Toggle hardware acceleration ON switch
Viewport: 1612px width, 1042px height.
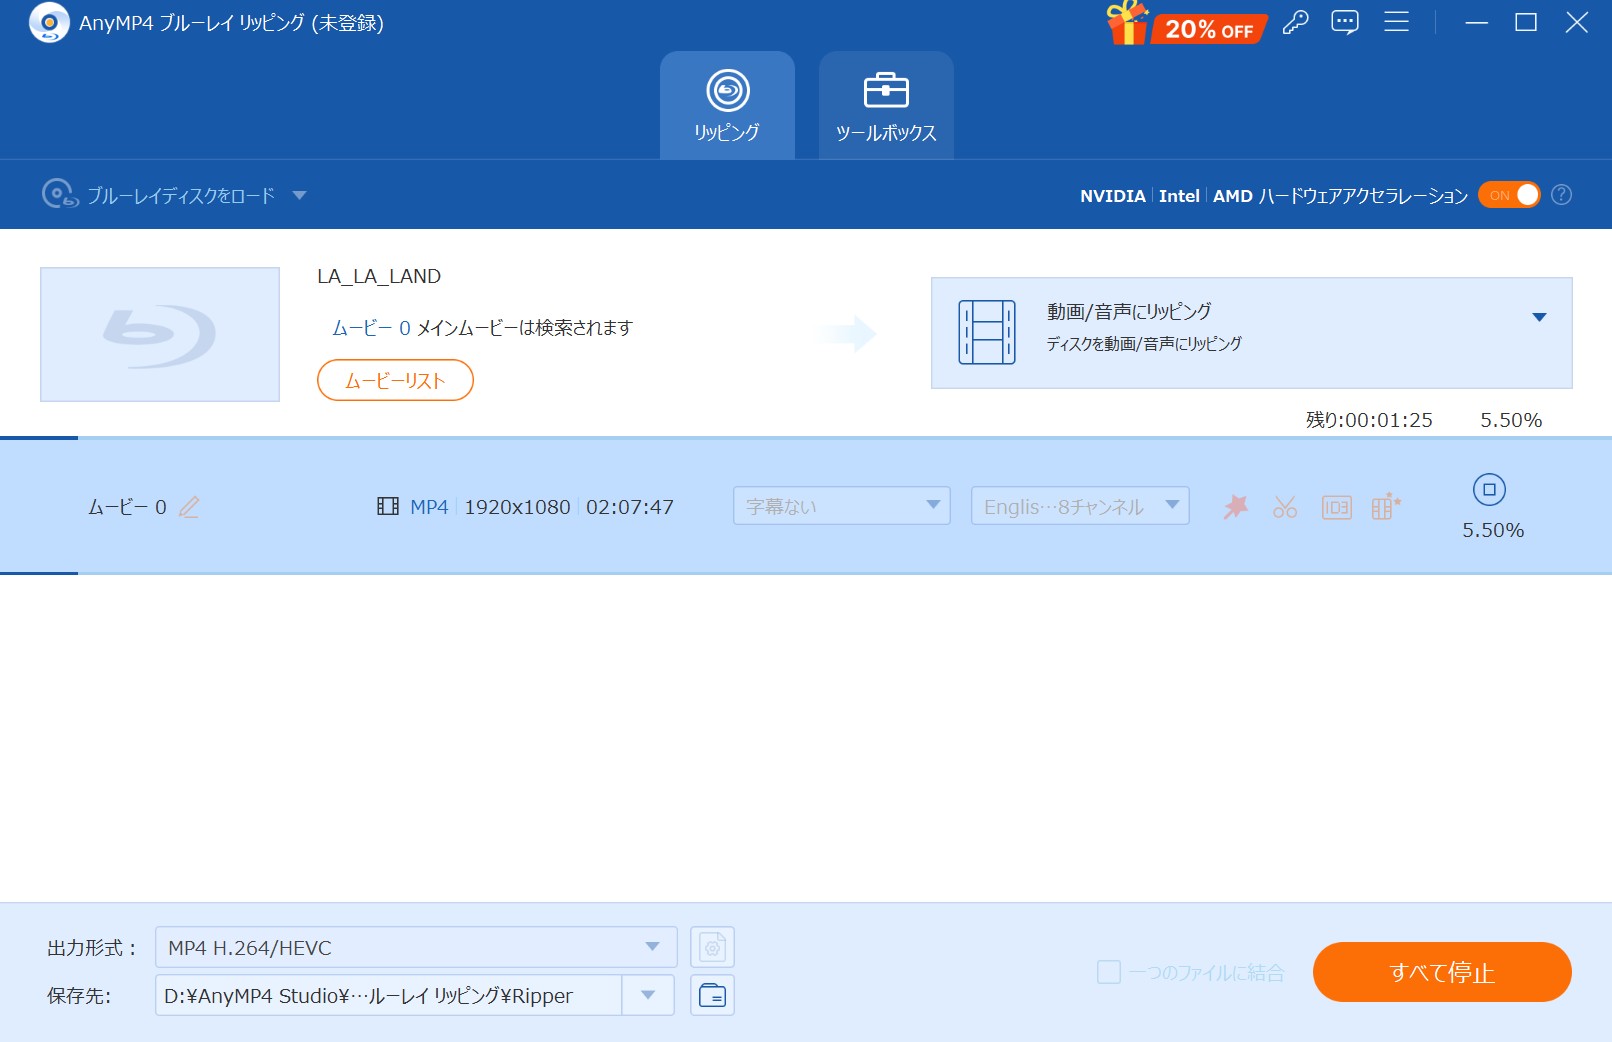click(1509, 195)
